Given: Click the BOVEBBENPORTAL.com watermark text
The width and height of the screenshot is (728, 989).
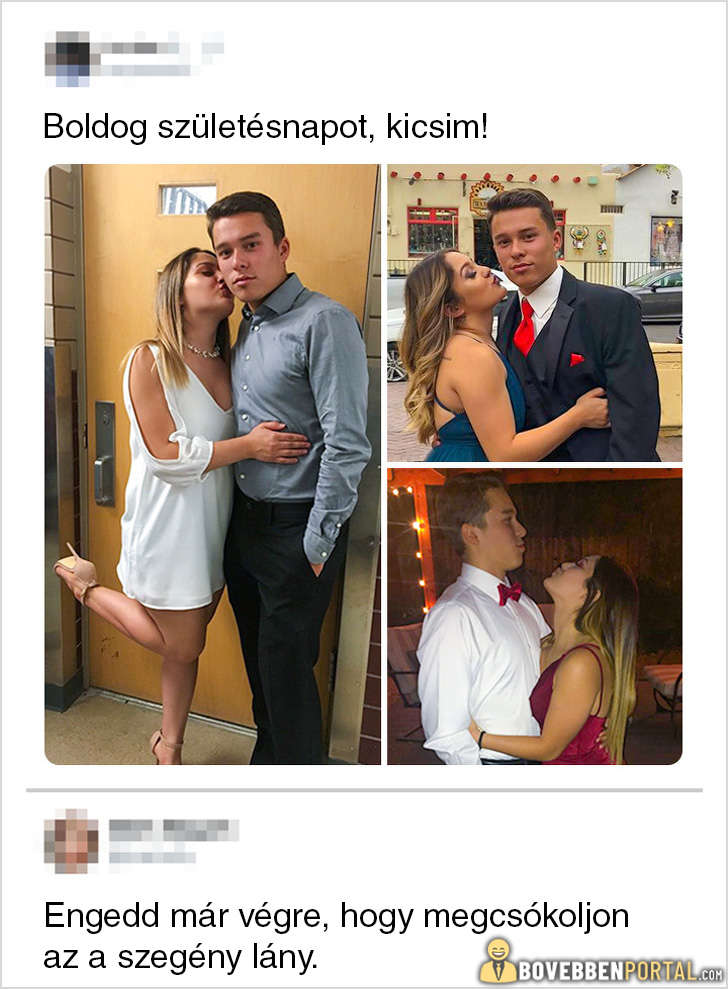Looking at the screenshot, I should (x=620, y=971).
